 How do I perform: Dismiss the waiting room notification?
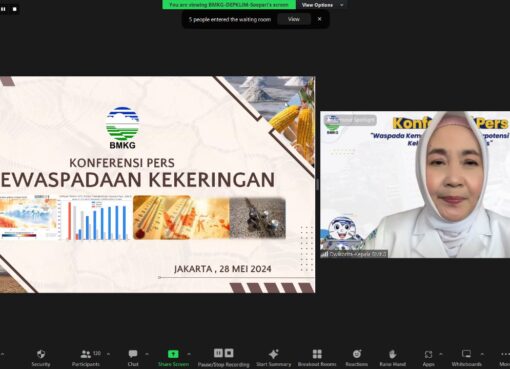click(319, 19)
